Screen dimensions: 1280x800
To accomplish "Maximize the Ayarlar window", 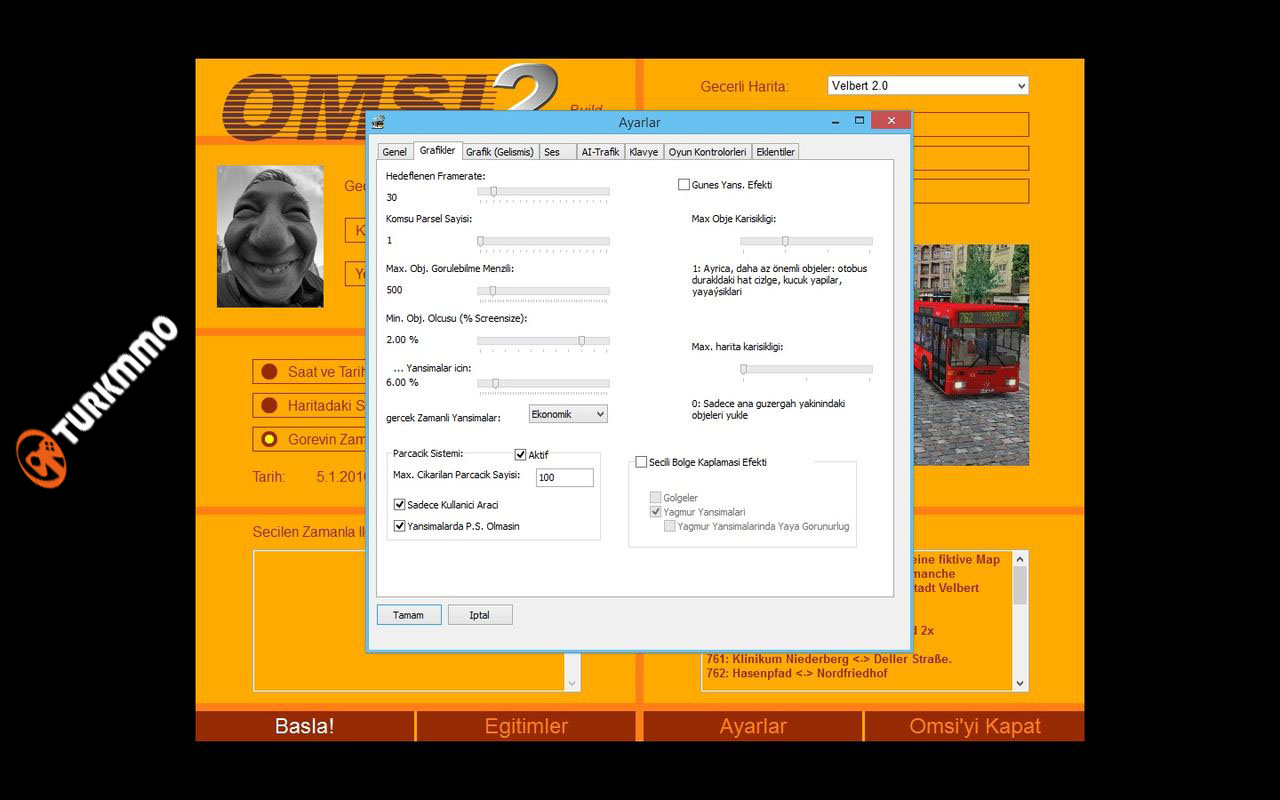I will [859, 121].
